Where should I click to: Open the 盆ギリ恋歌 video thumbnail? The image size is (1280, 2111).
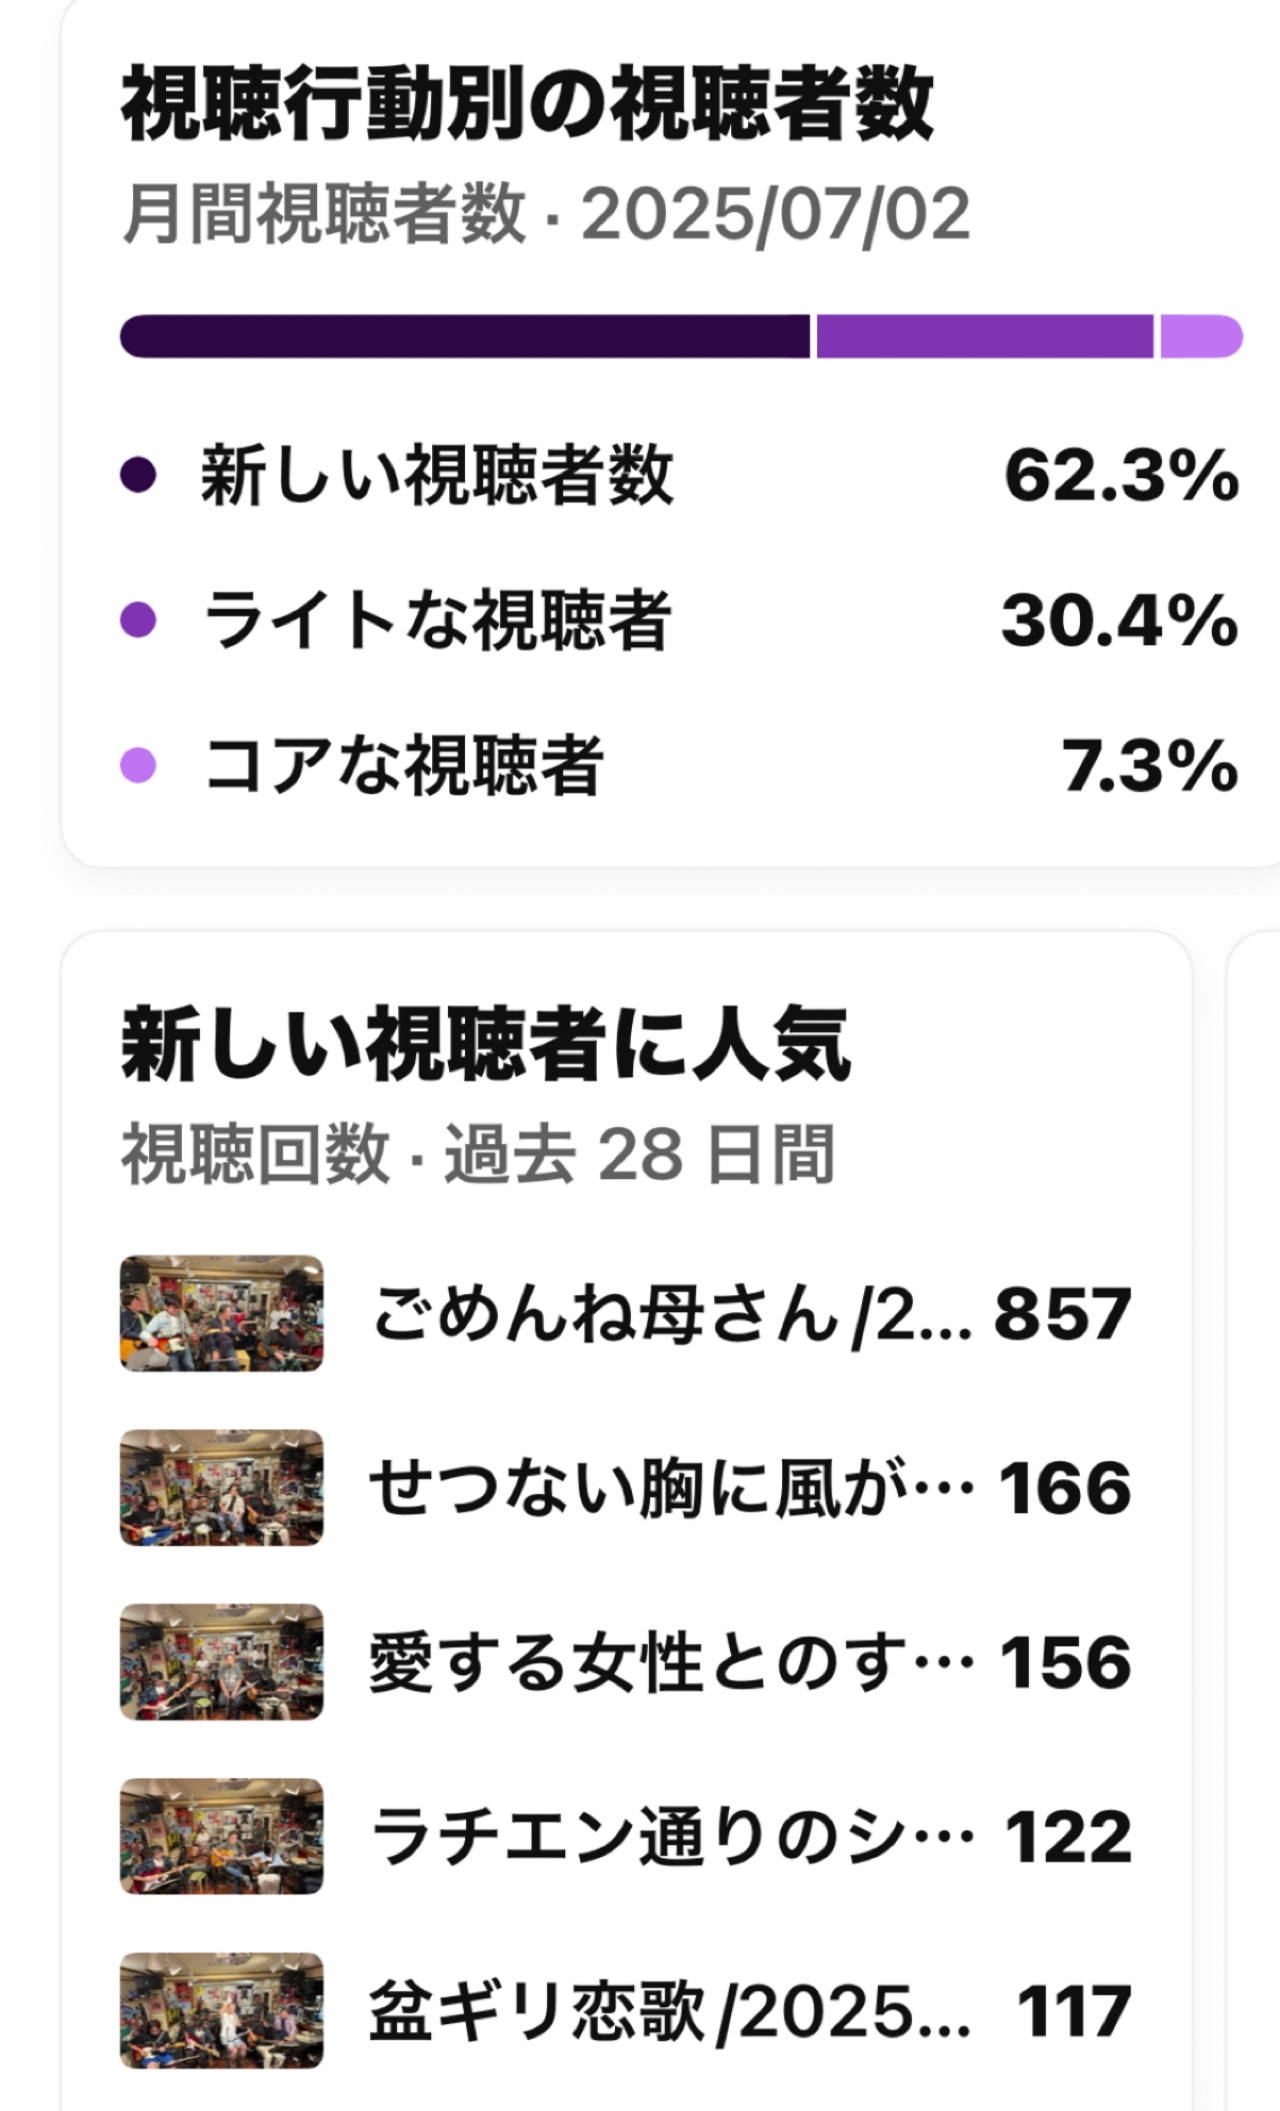pos(222,2010)
